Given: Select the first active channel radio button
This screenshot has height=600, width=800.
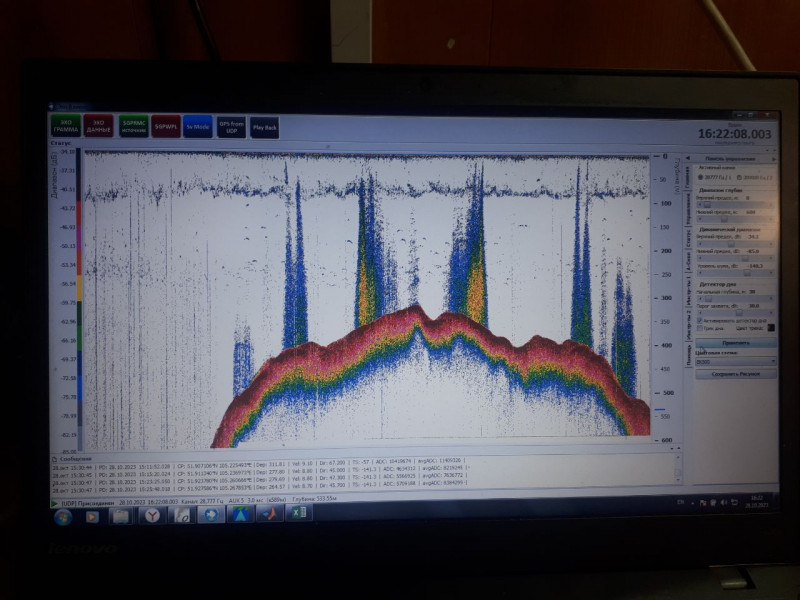Looking at the screenshot, I should [x=702, y=177].
